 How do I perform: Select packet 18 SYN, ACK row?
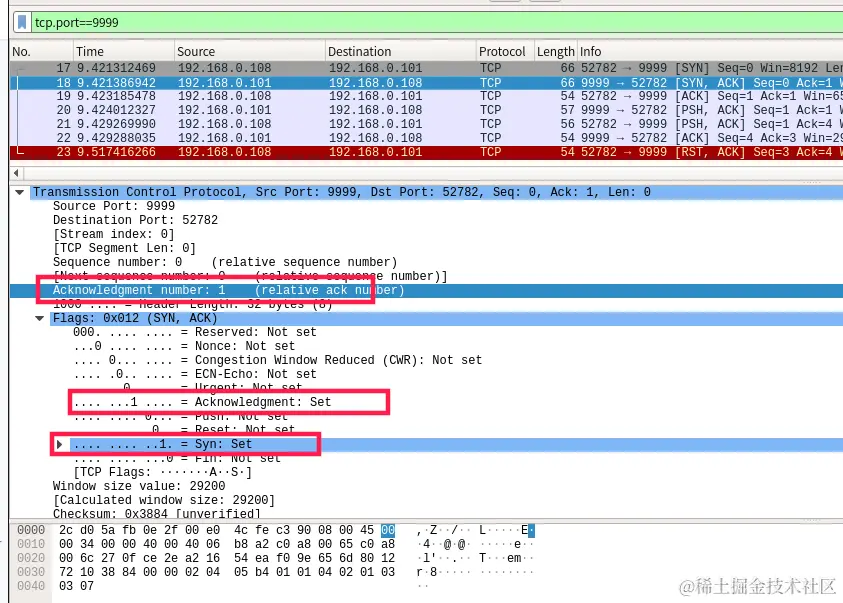coord(426,83)
